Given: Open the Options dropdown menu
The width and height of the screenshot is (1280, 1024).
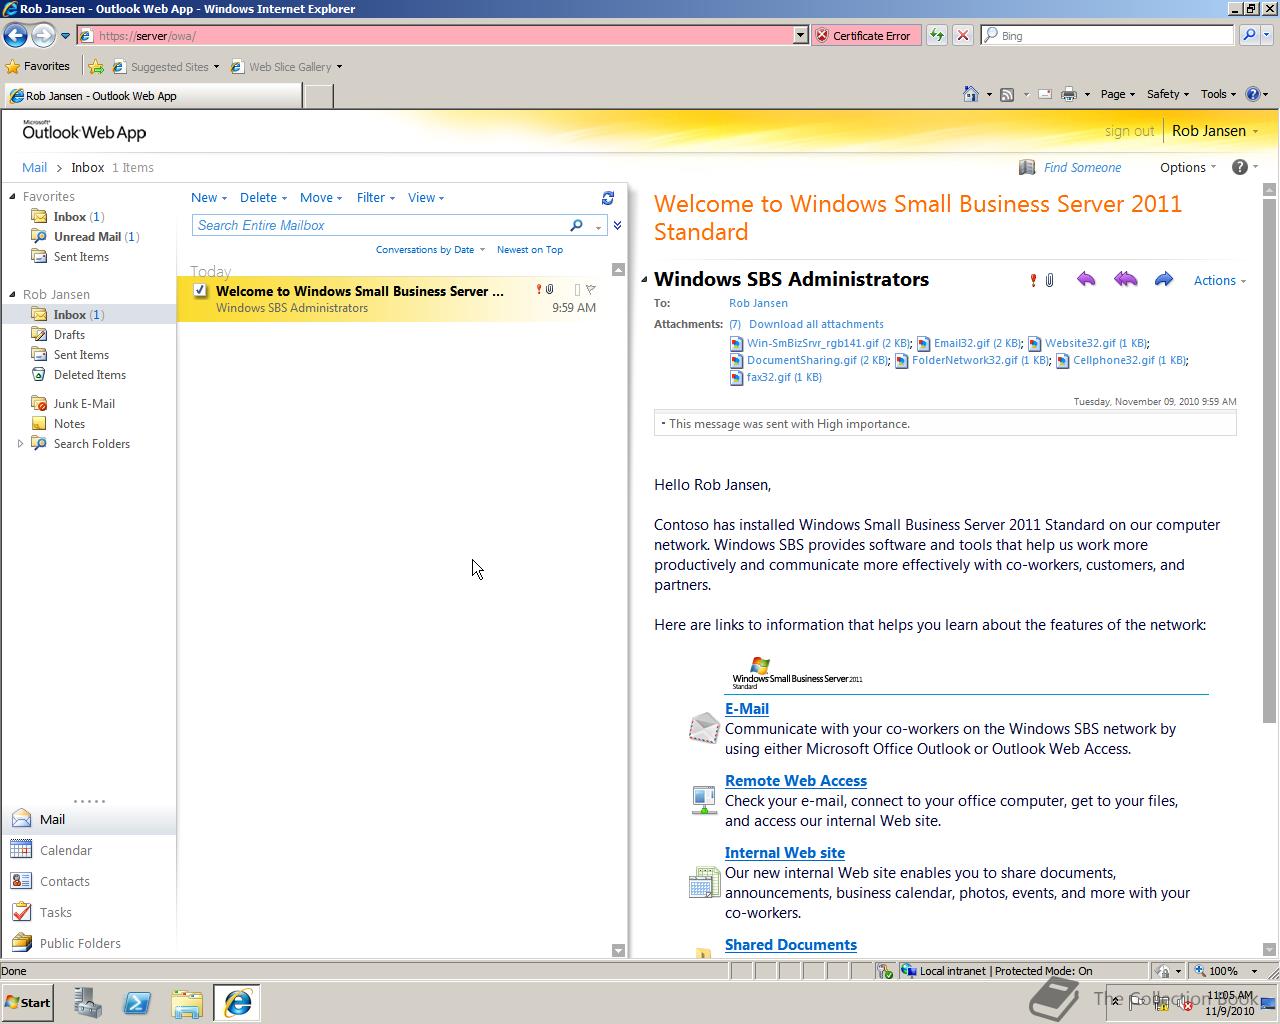Looking at the screenshot, I should pos(1188,167).
